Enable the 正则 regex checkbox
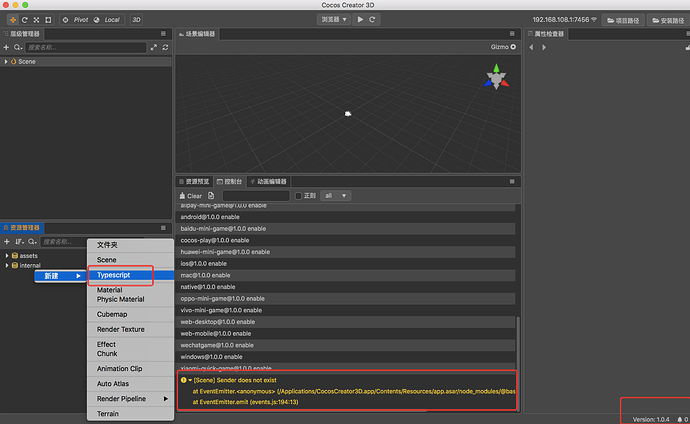690x424 pixels. (298, 196)
